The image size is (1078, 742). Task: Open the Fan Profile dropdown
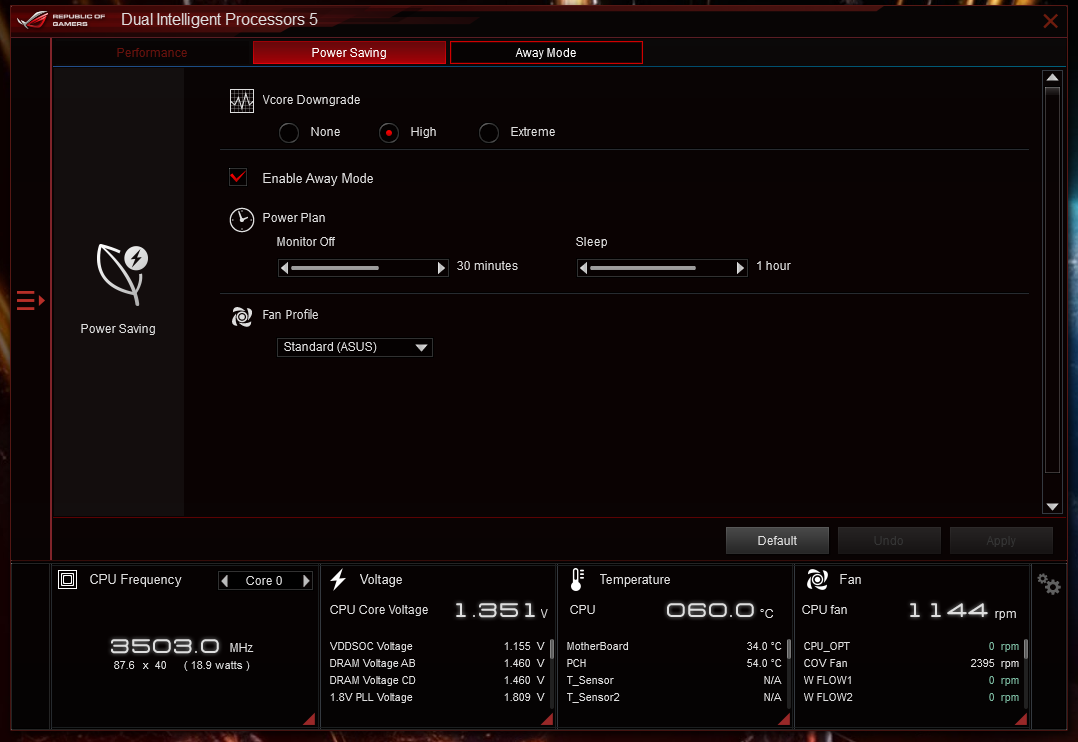355,347
